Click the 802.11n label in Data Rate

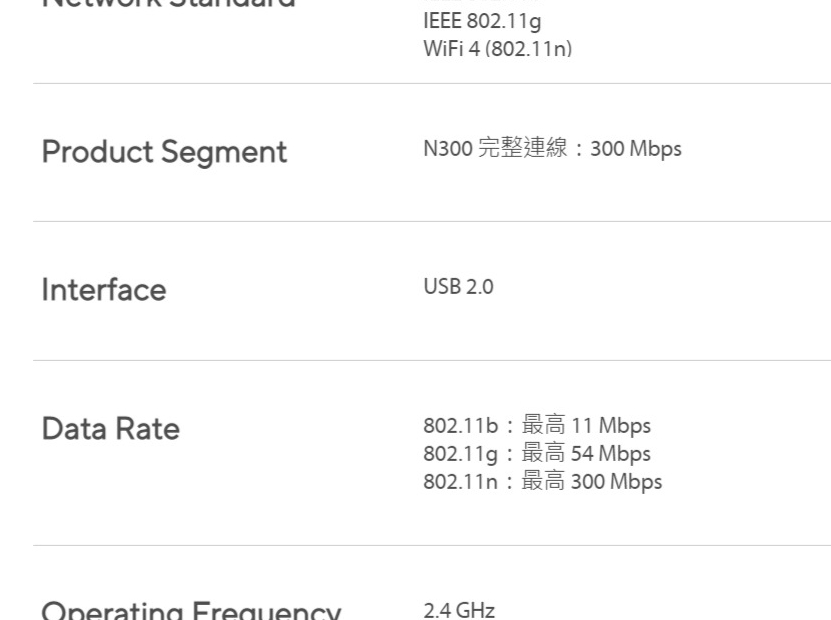461,482
